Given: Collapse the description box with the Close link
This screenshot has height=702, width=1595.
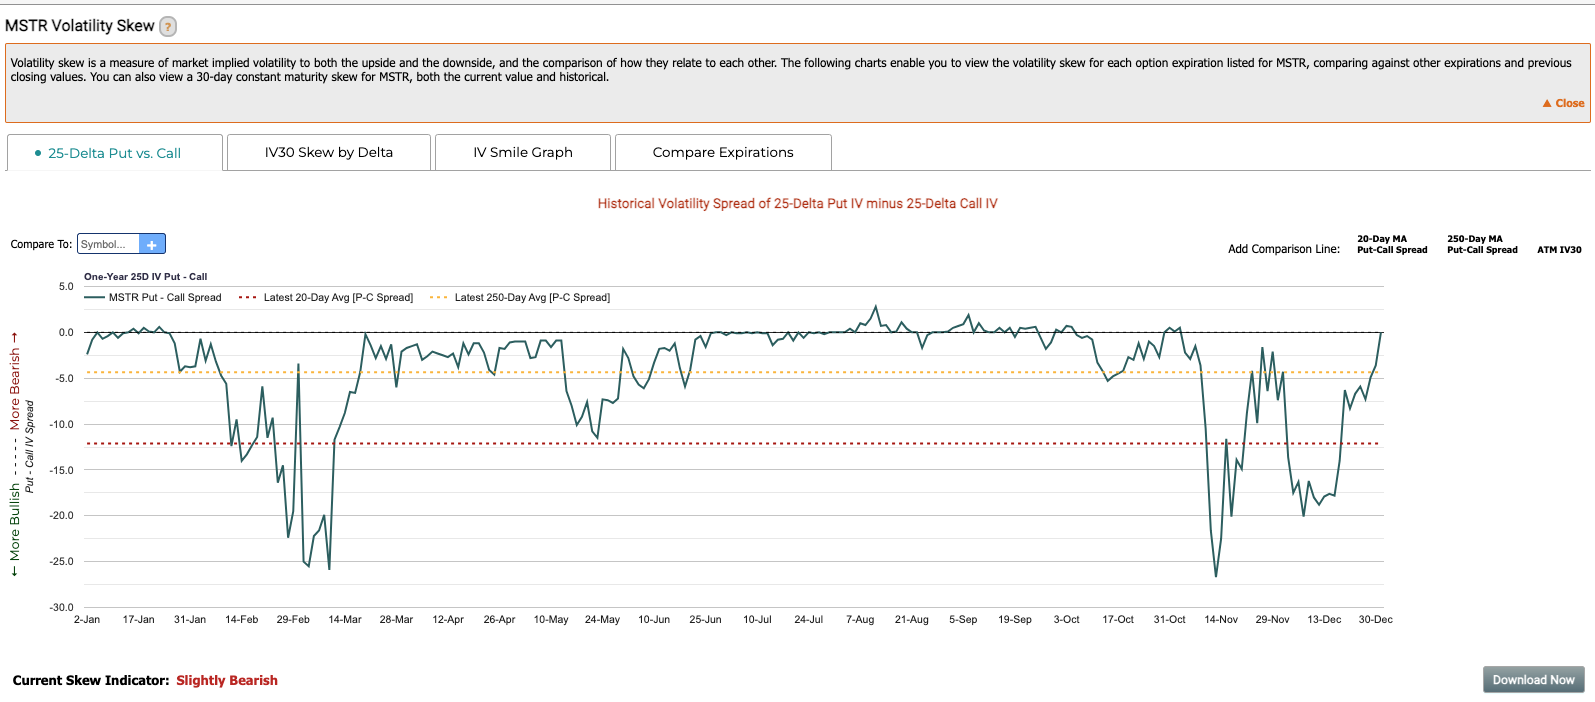Looking at the screenshot, I should (x=1563, y=103).
